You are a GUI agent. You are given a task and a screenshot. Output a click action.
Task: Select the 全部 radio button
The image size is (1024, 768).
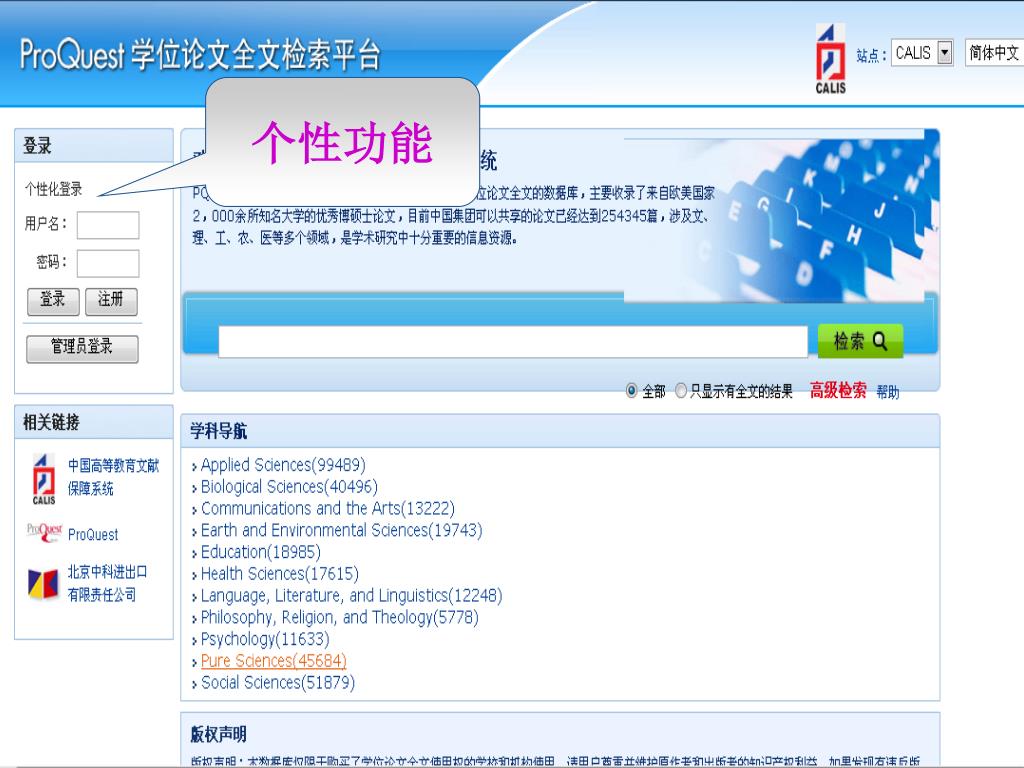632,391
